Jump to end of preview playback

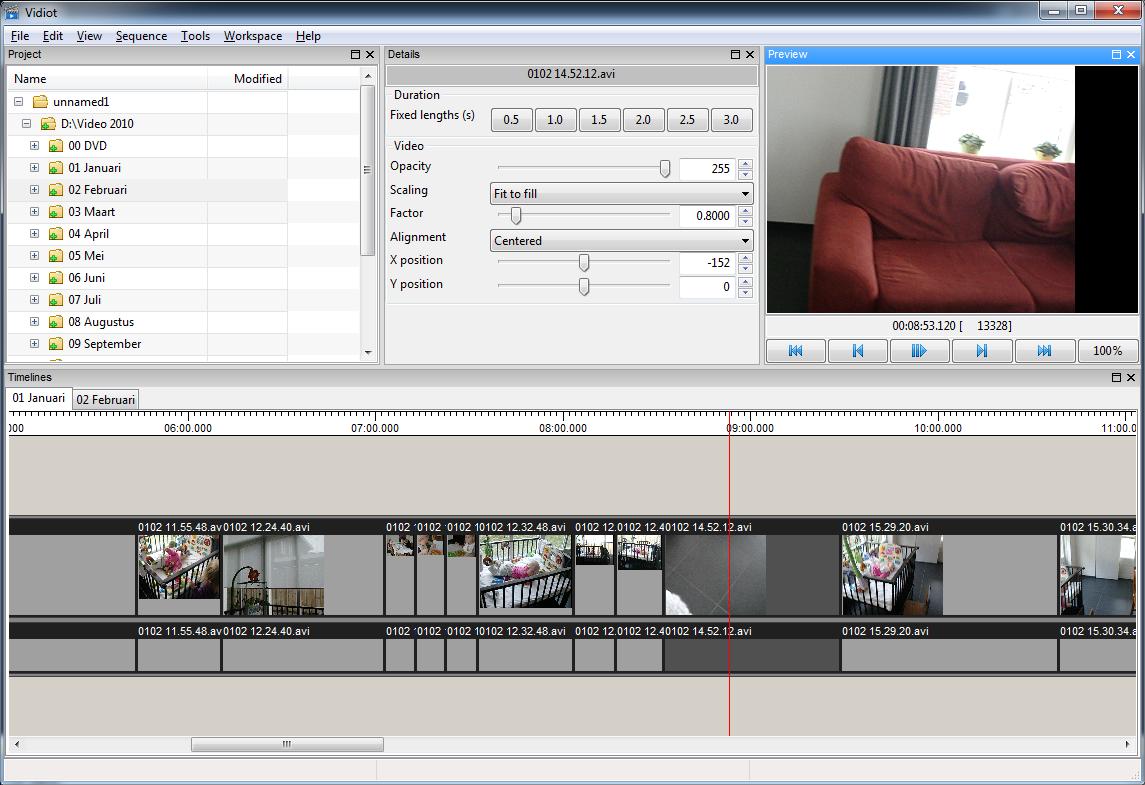[1044, 351]
